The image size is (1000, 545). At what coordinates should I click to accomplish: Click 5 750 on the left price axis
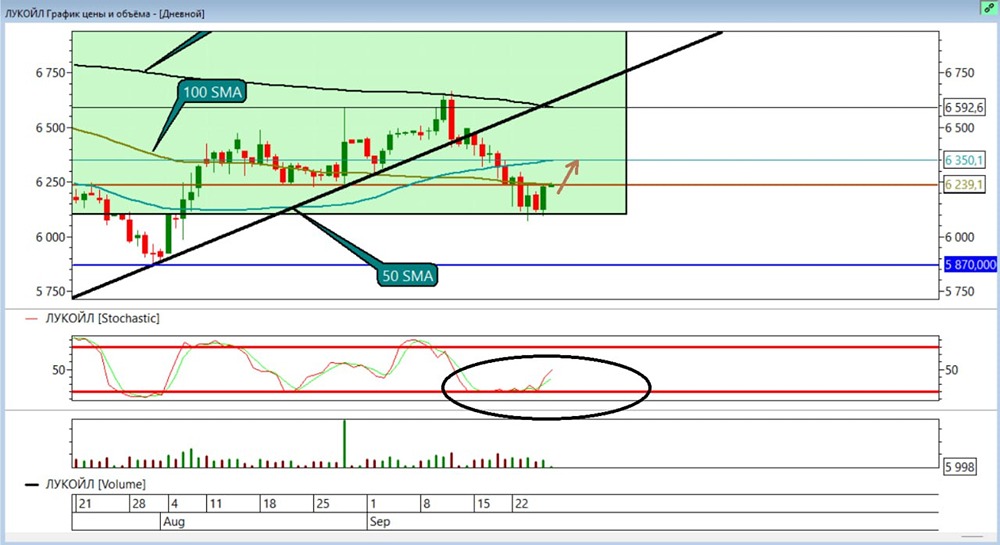[50, 291]
